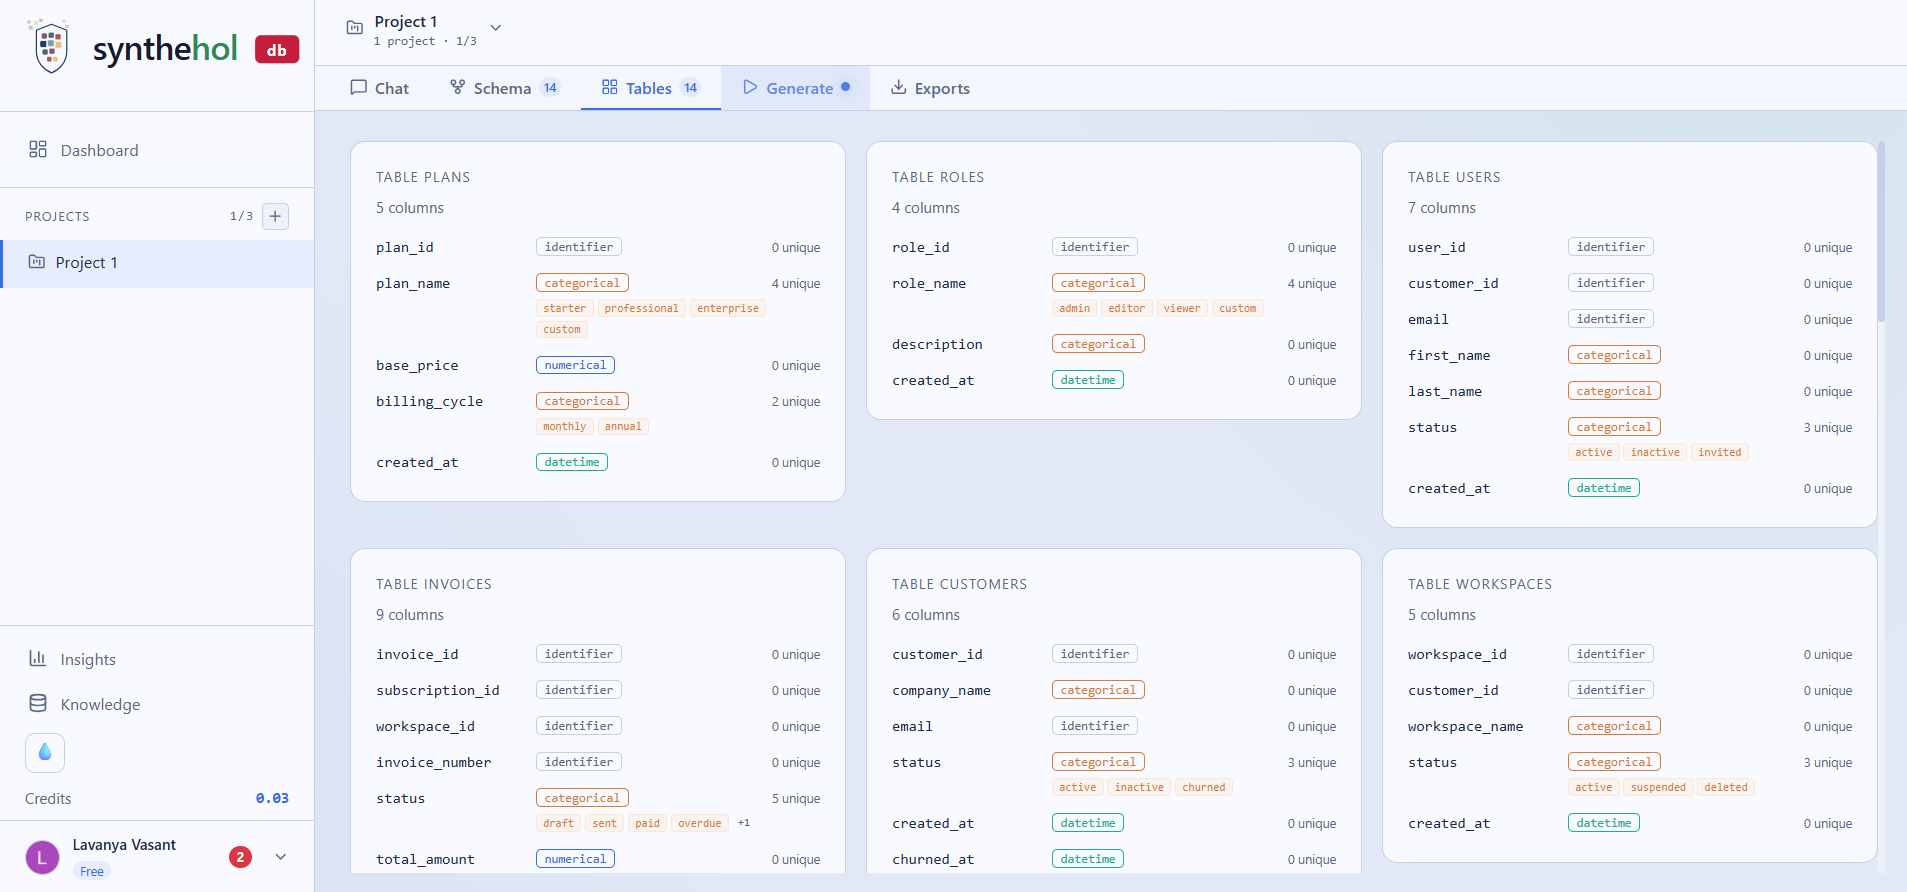This screenshot has height=892, width=1907.
Task: Click the invited status value tag
Action: click(1720, 452)
